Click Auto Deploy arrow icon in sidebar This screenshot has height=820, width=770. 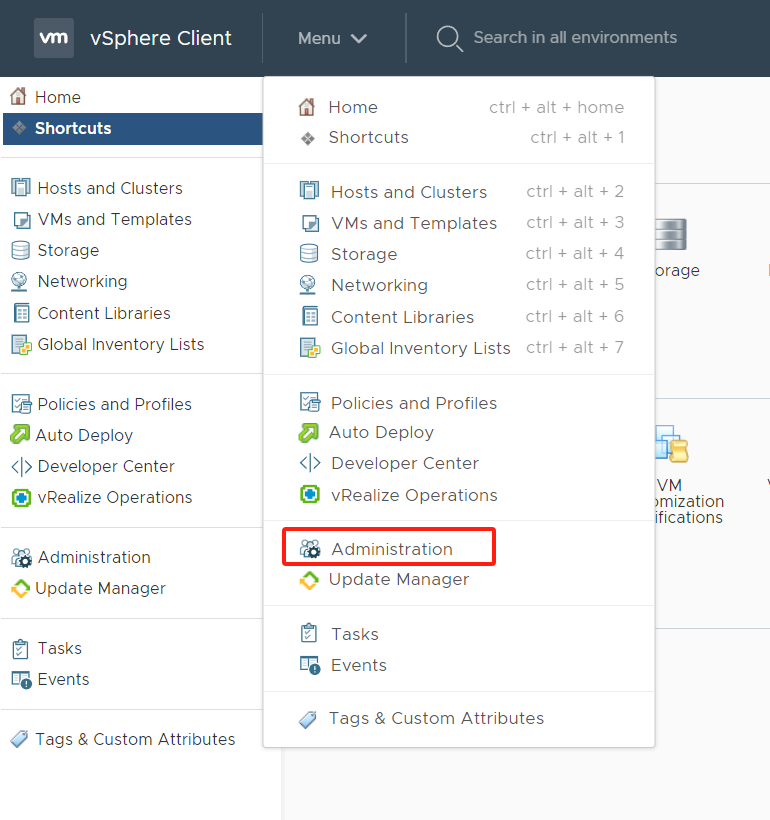pyautogui.click(x=20, y=434)
